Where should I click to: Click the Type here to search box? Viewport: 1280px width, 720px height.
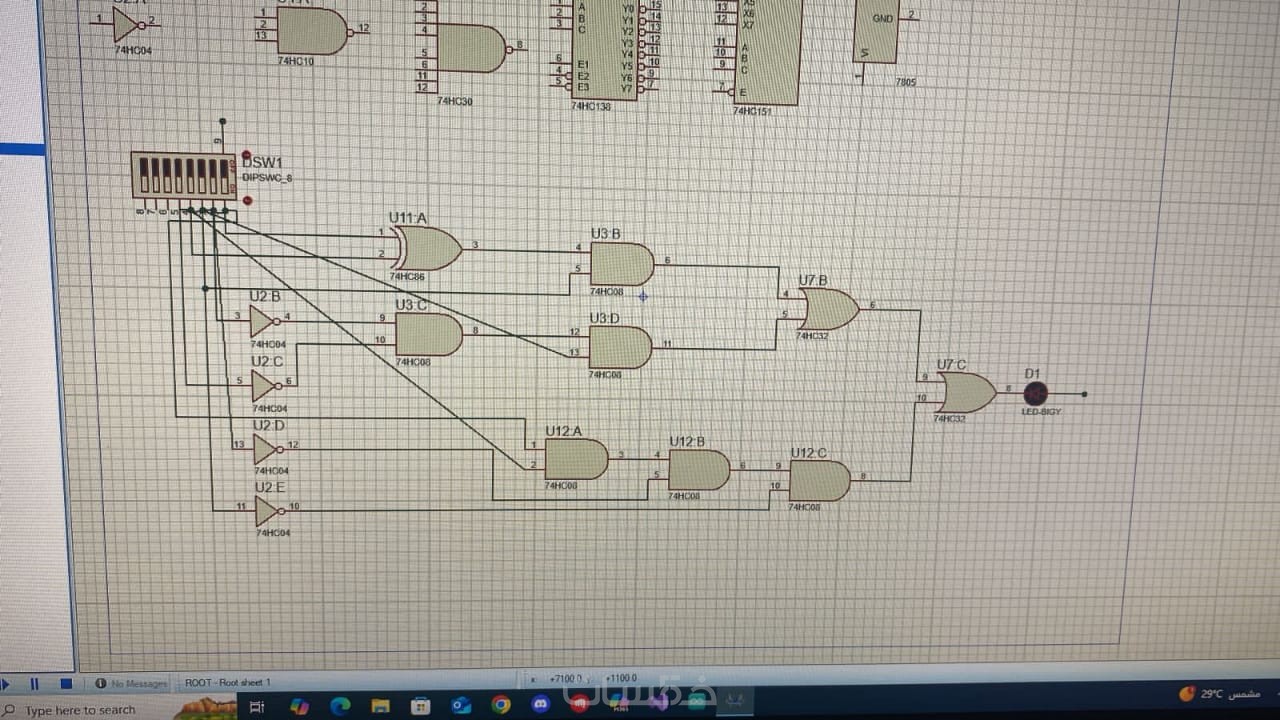(x=80, y=710)
